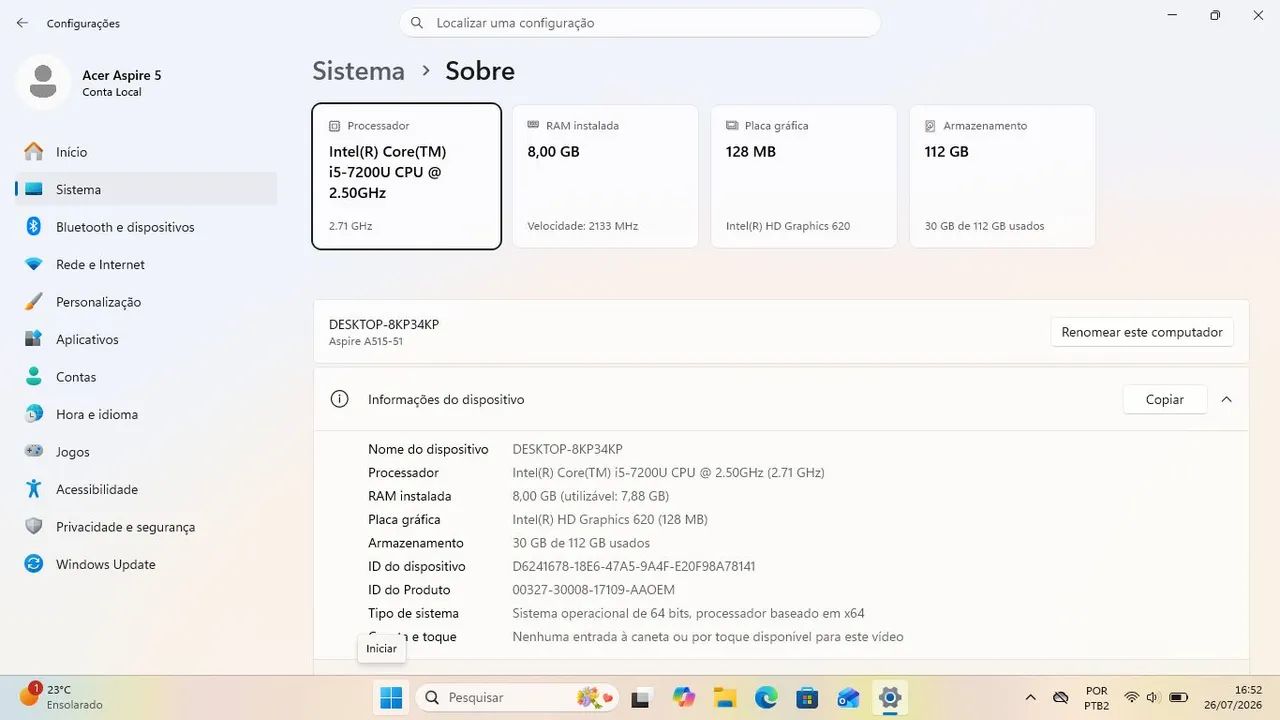1280x720 pixels.
Task: Open Microsoft Store from the taskbar
Action: click(x=807, y=697)
